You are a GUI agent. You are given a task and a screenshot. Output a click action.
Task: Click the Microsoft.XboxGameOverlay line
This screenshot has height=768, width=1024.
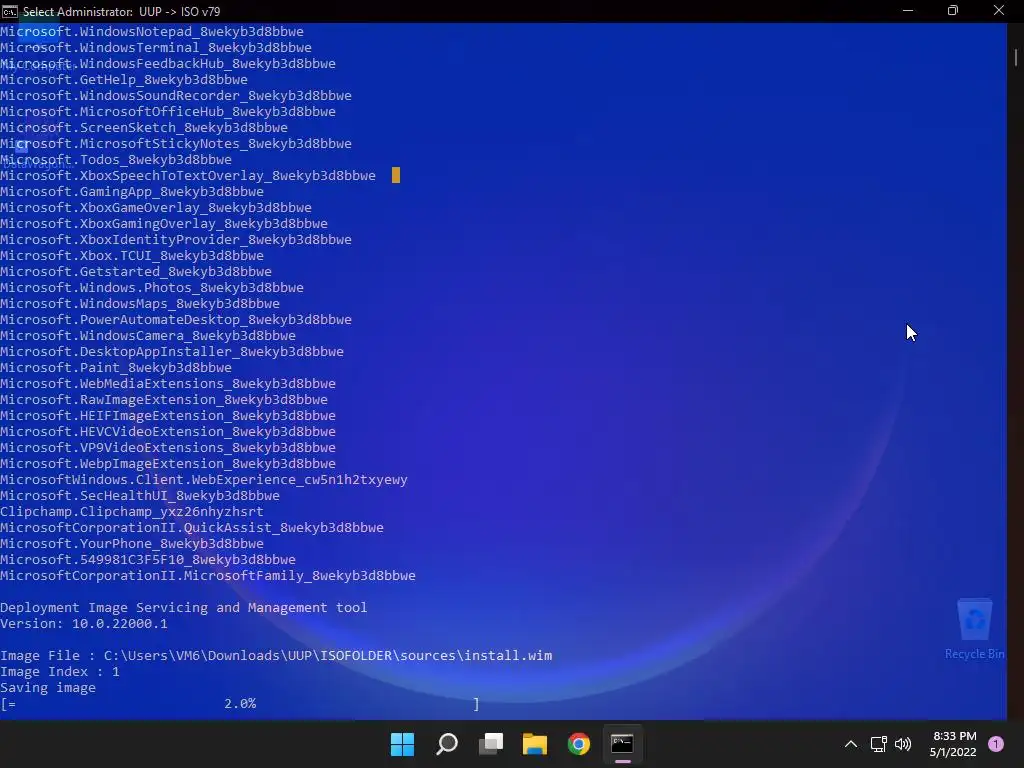click(x=155, y=208)
